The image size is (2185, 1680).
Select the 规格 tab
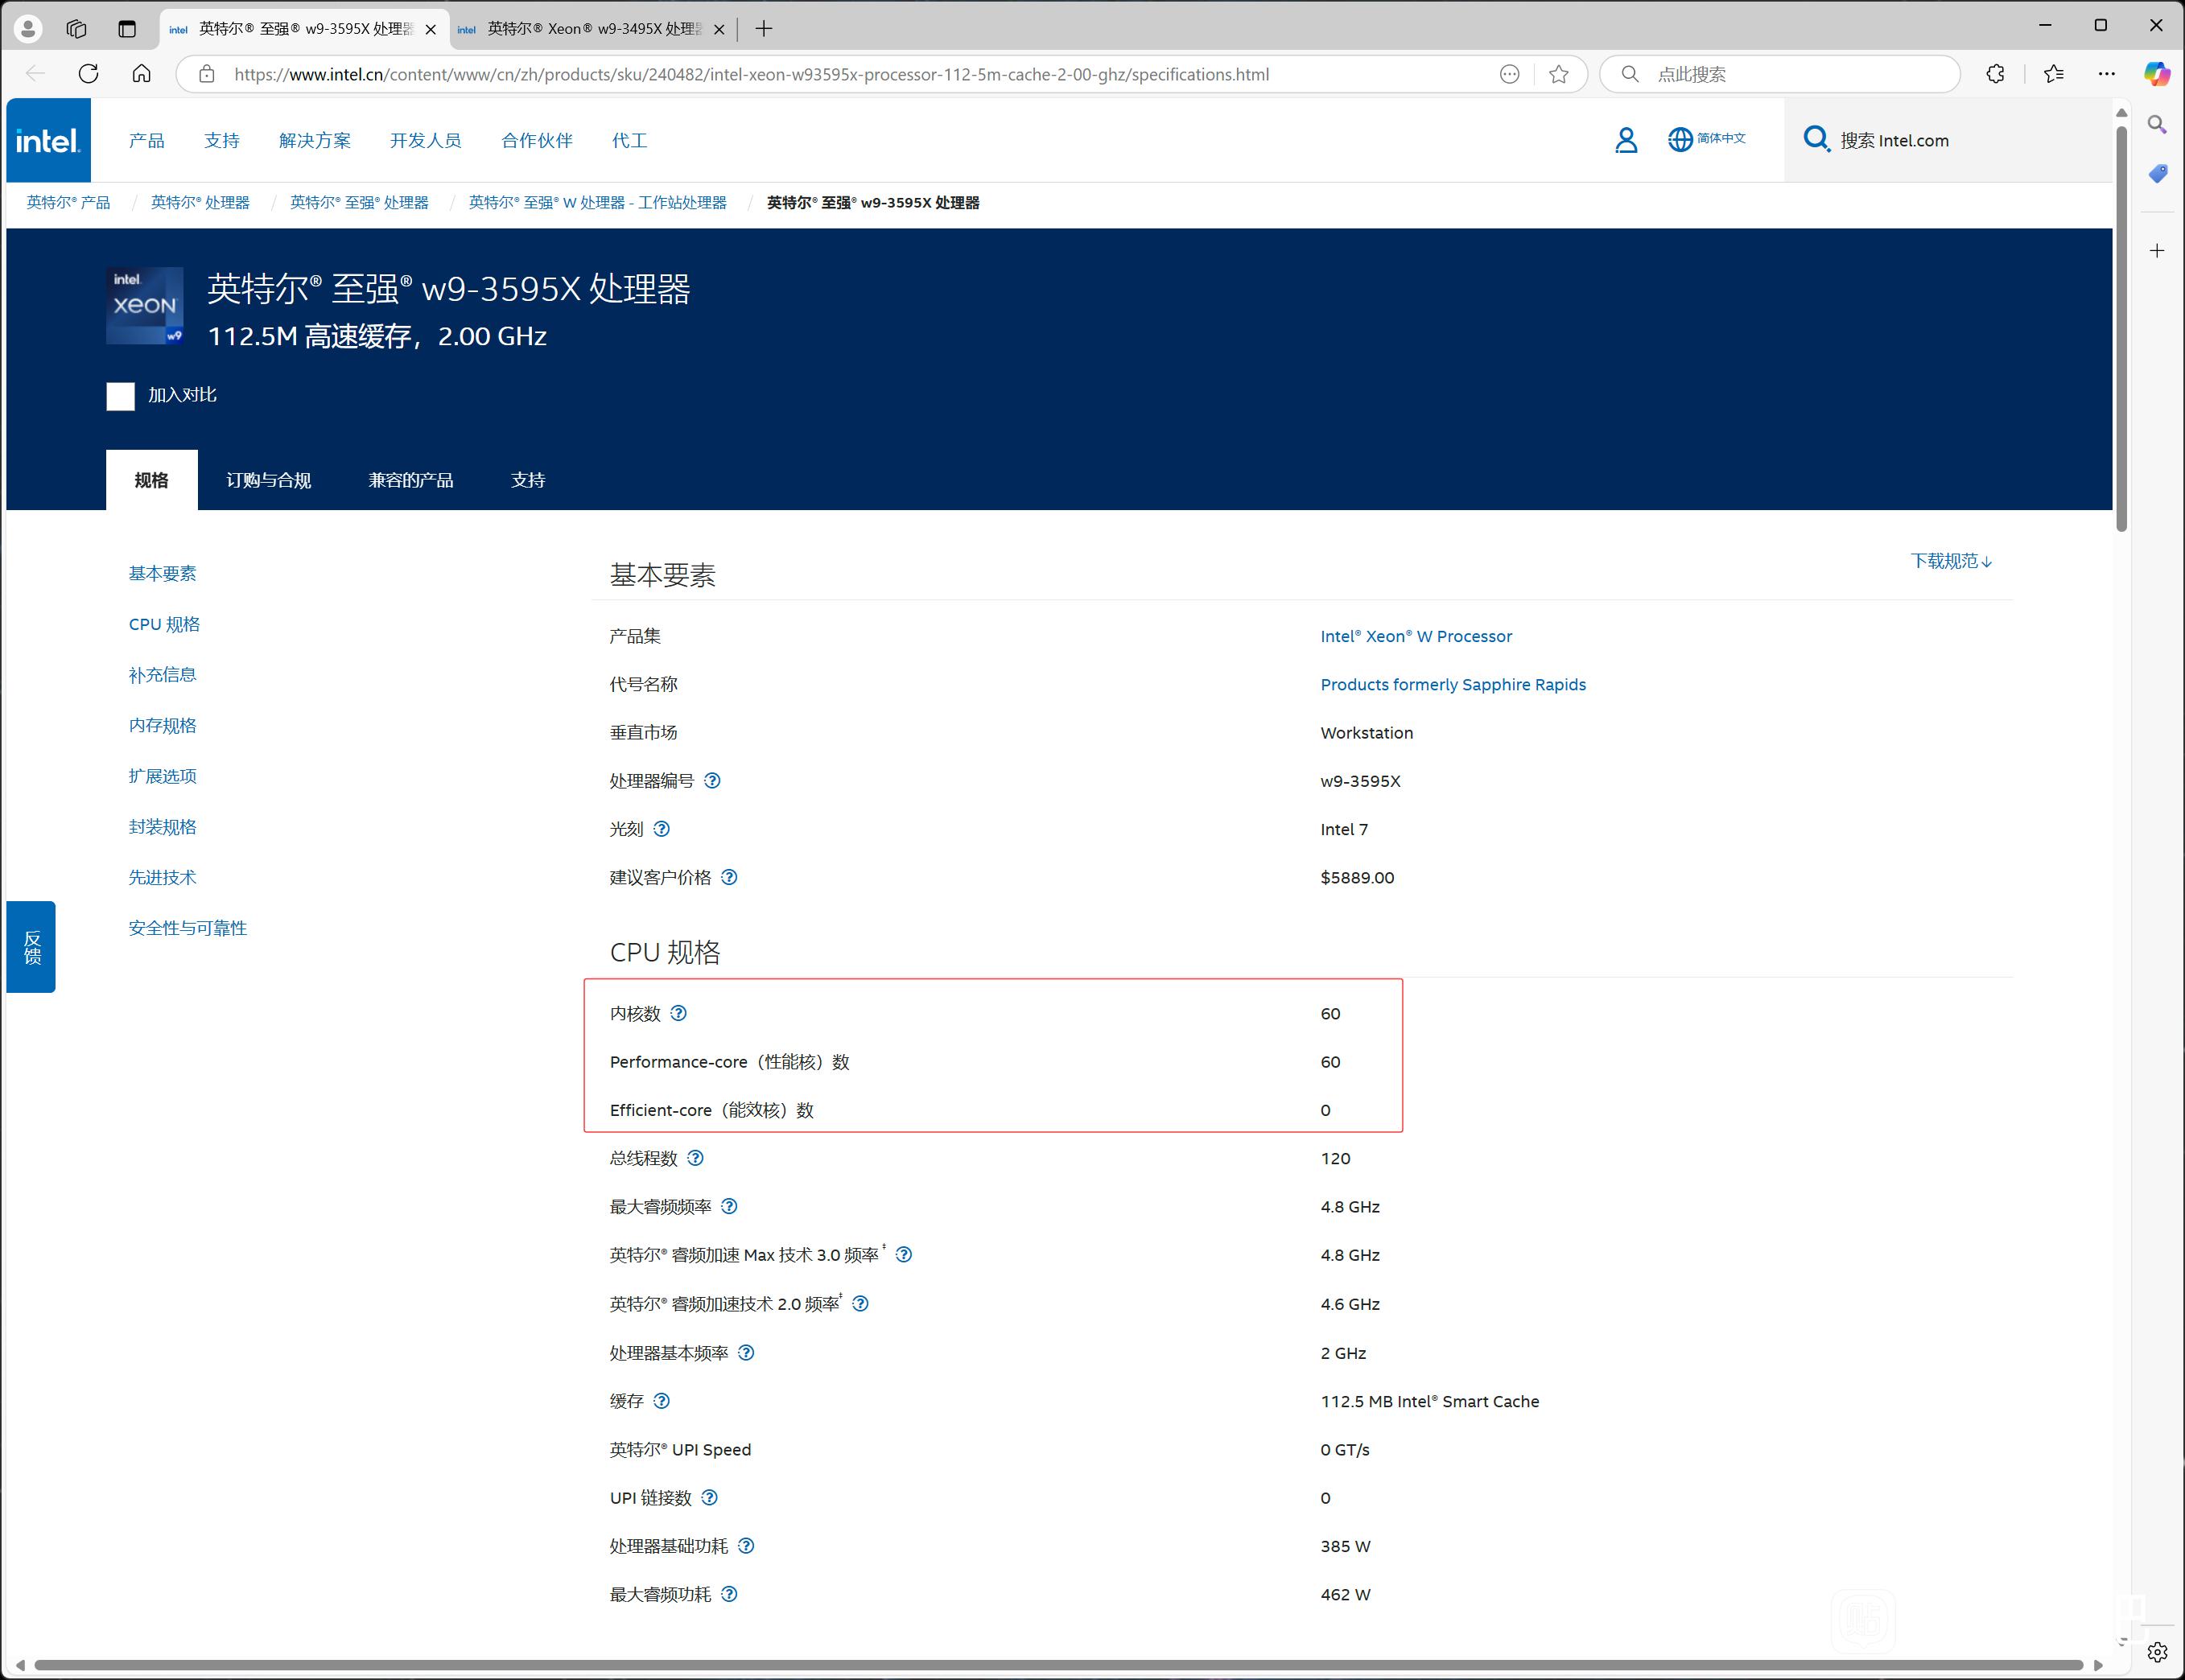[152, 480]
